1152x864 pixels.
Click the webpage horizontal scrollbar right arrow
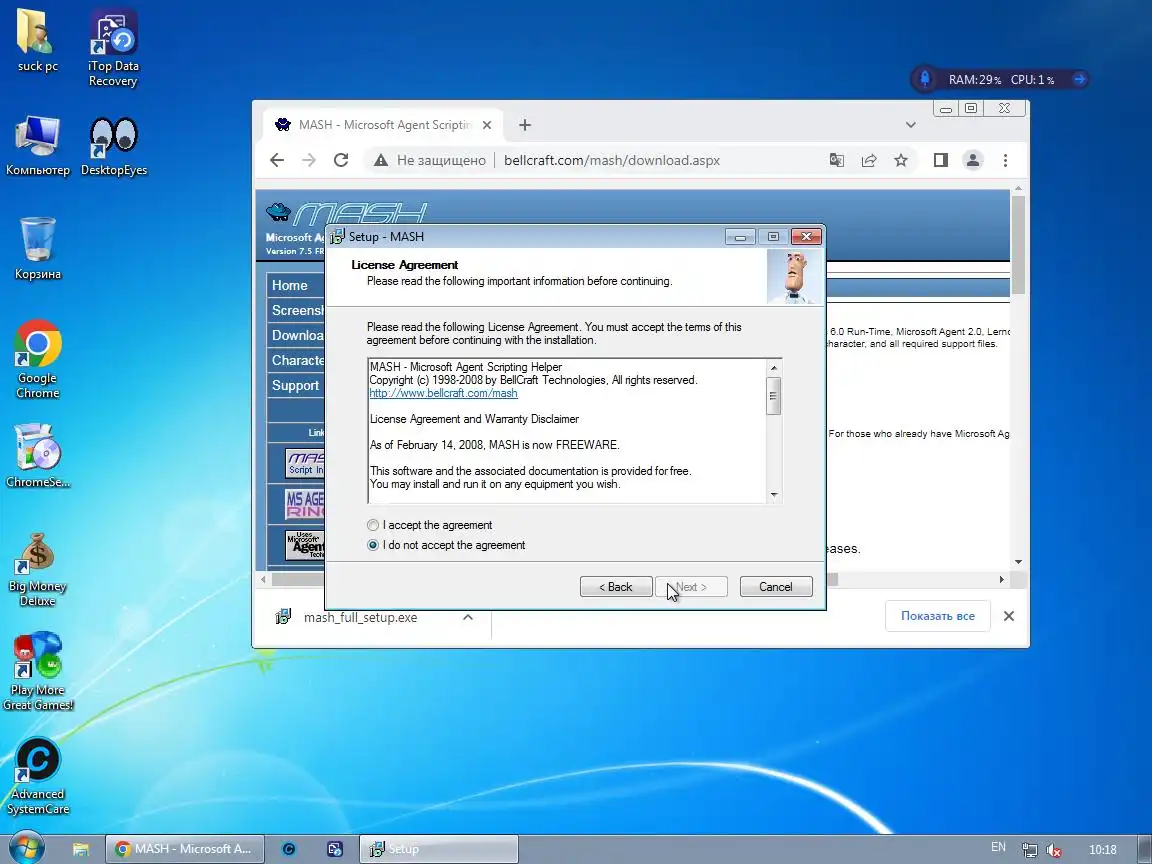pos(1001,579)
